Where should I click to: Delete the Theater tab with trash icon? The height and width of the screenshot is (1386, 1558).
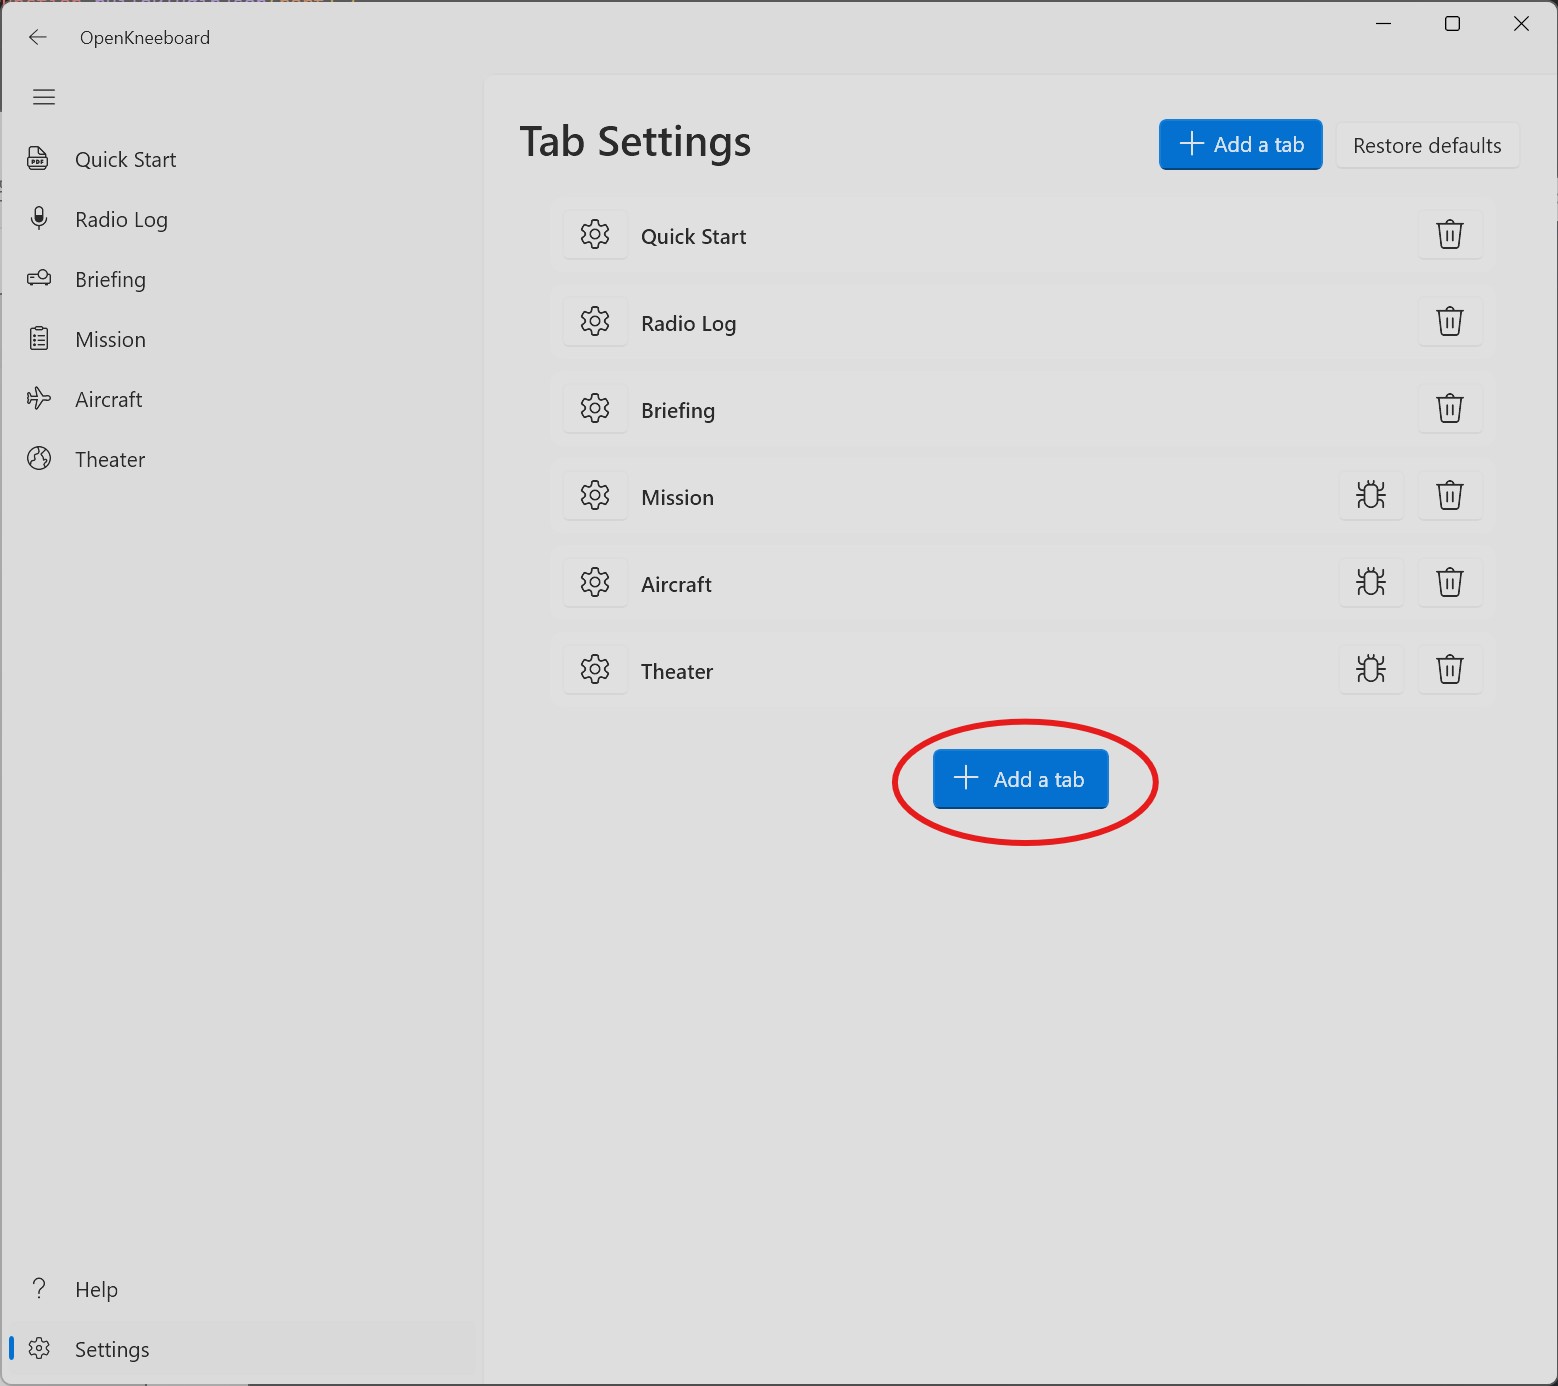tap(1450, 670)
